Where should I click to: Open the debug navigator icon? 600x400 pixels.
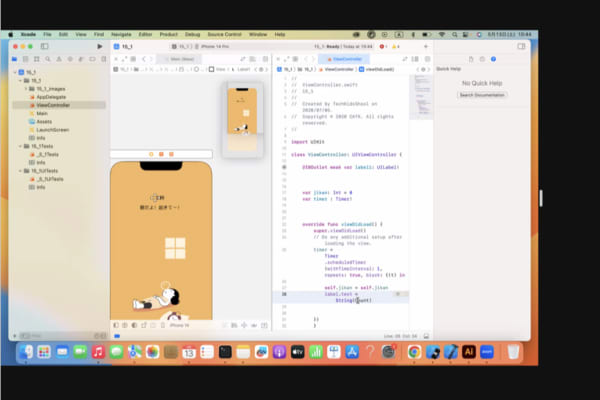coord(81,59)
